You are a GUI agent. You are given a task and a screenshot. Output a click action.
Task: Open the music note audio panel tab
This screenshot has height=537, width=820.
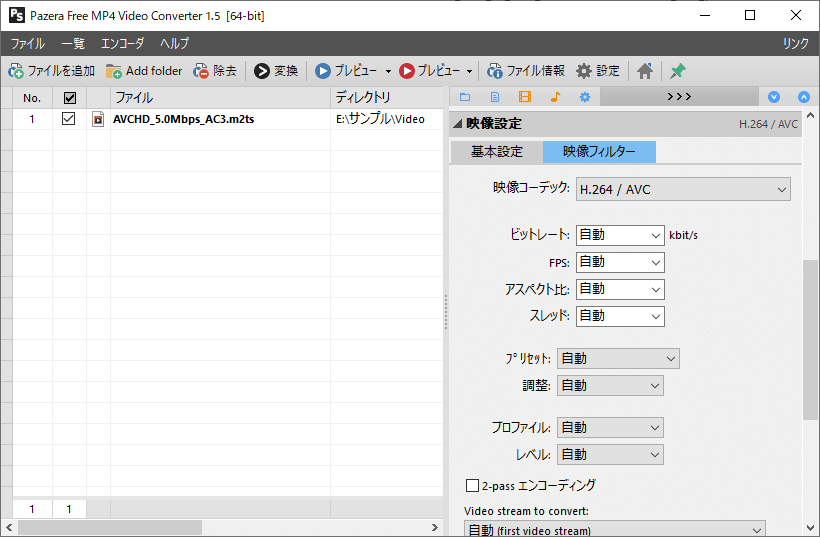coord(555,97)
